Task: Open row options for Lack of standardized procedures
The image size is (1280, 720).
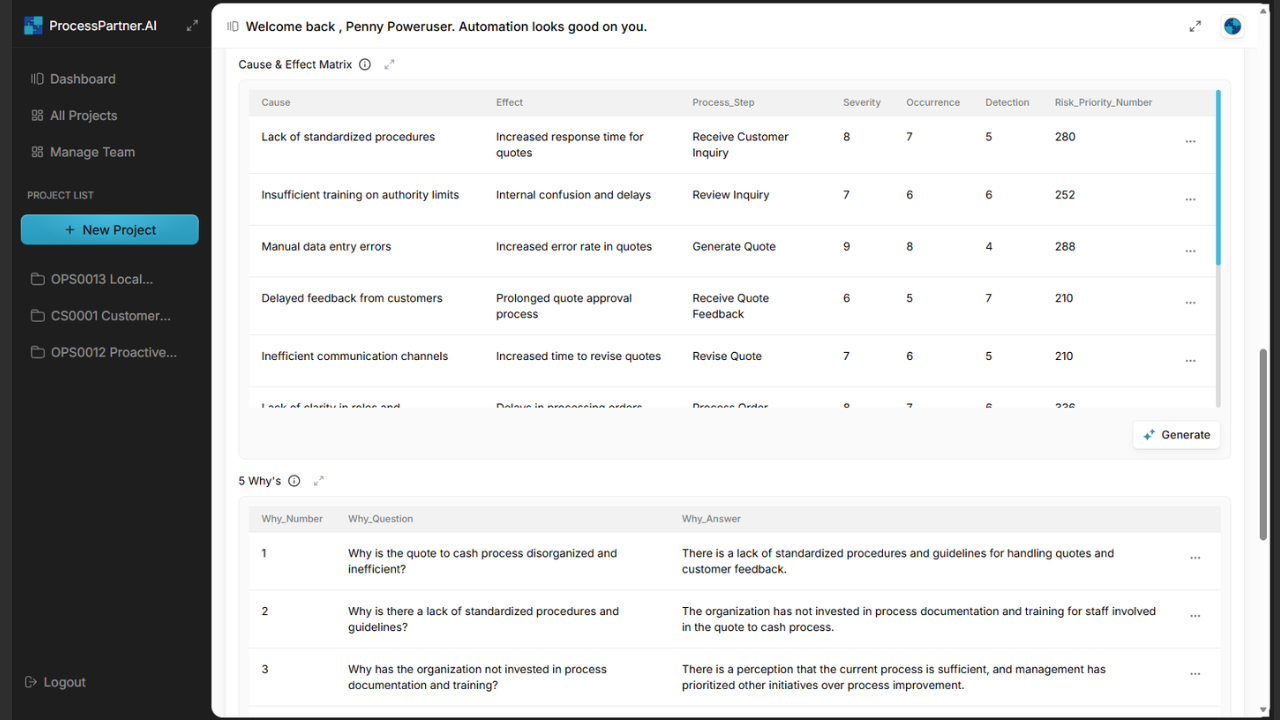Action: click(x=1190, y=142)
